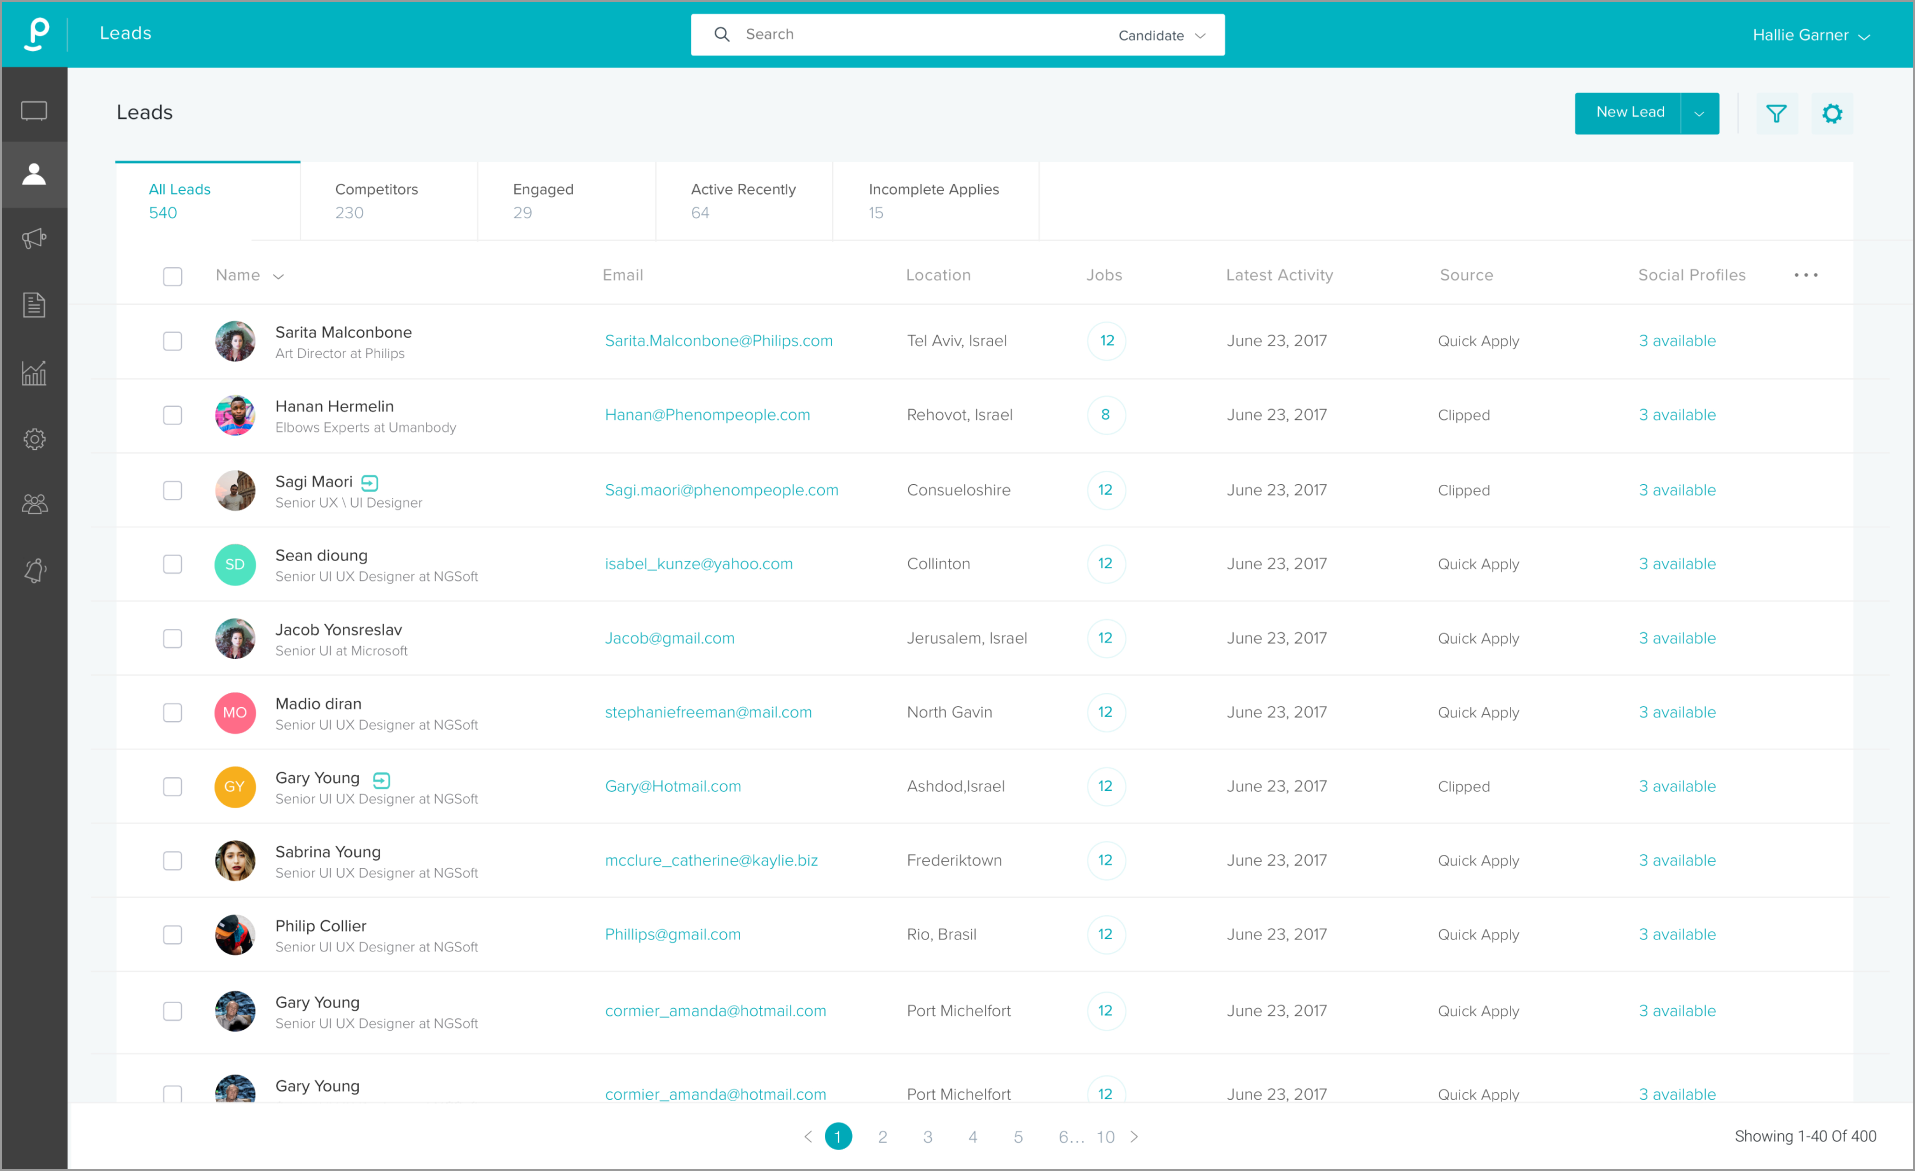
Task: Switch to the Competitors tab
Action: 377,200
